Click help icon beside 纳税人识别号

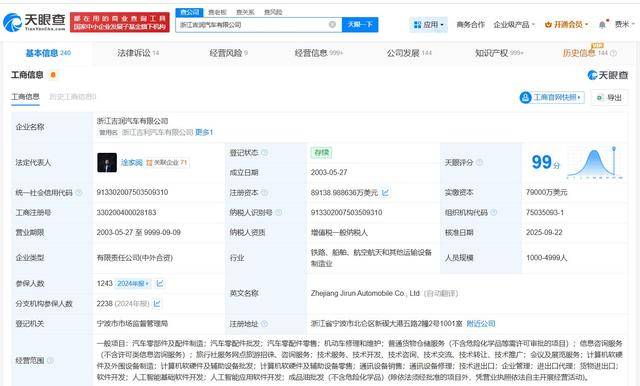click(x=279, y=213)
